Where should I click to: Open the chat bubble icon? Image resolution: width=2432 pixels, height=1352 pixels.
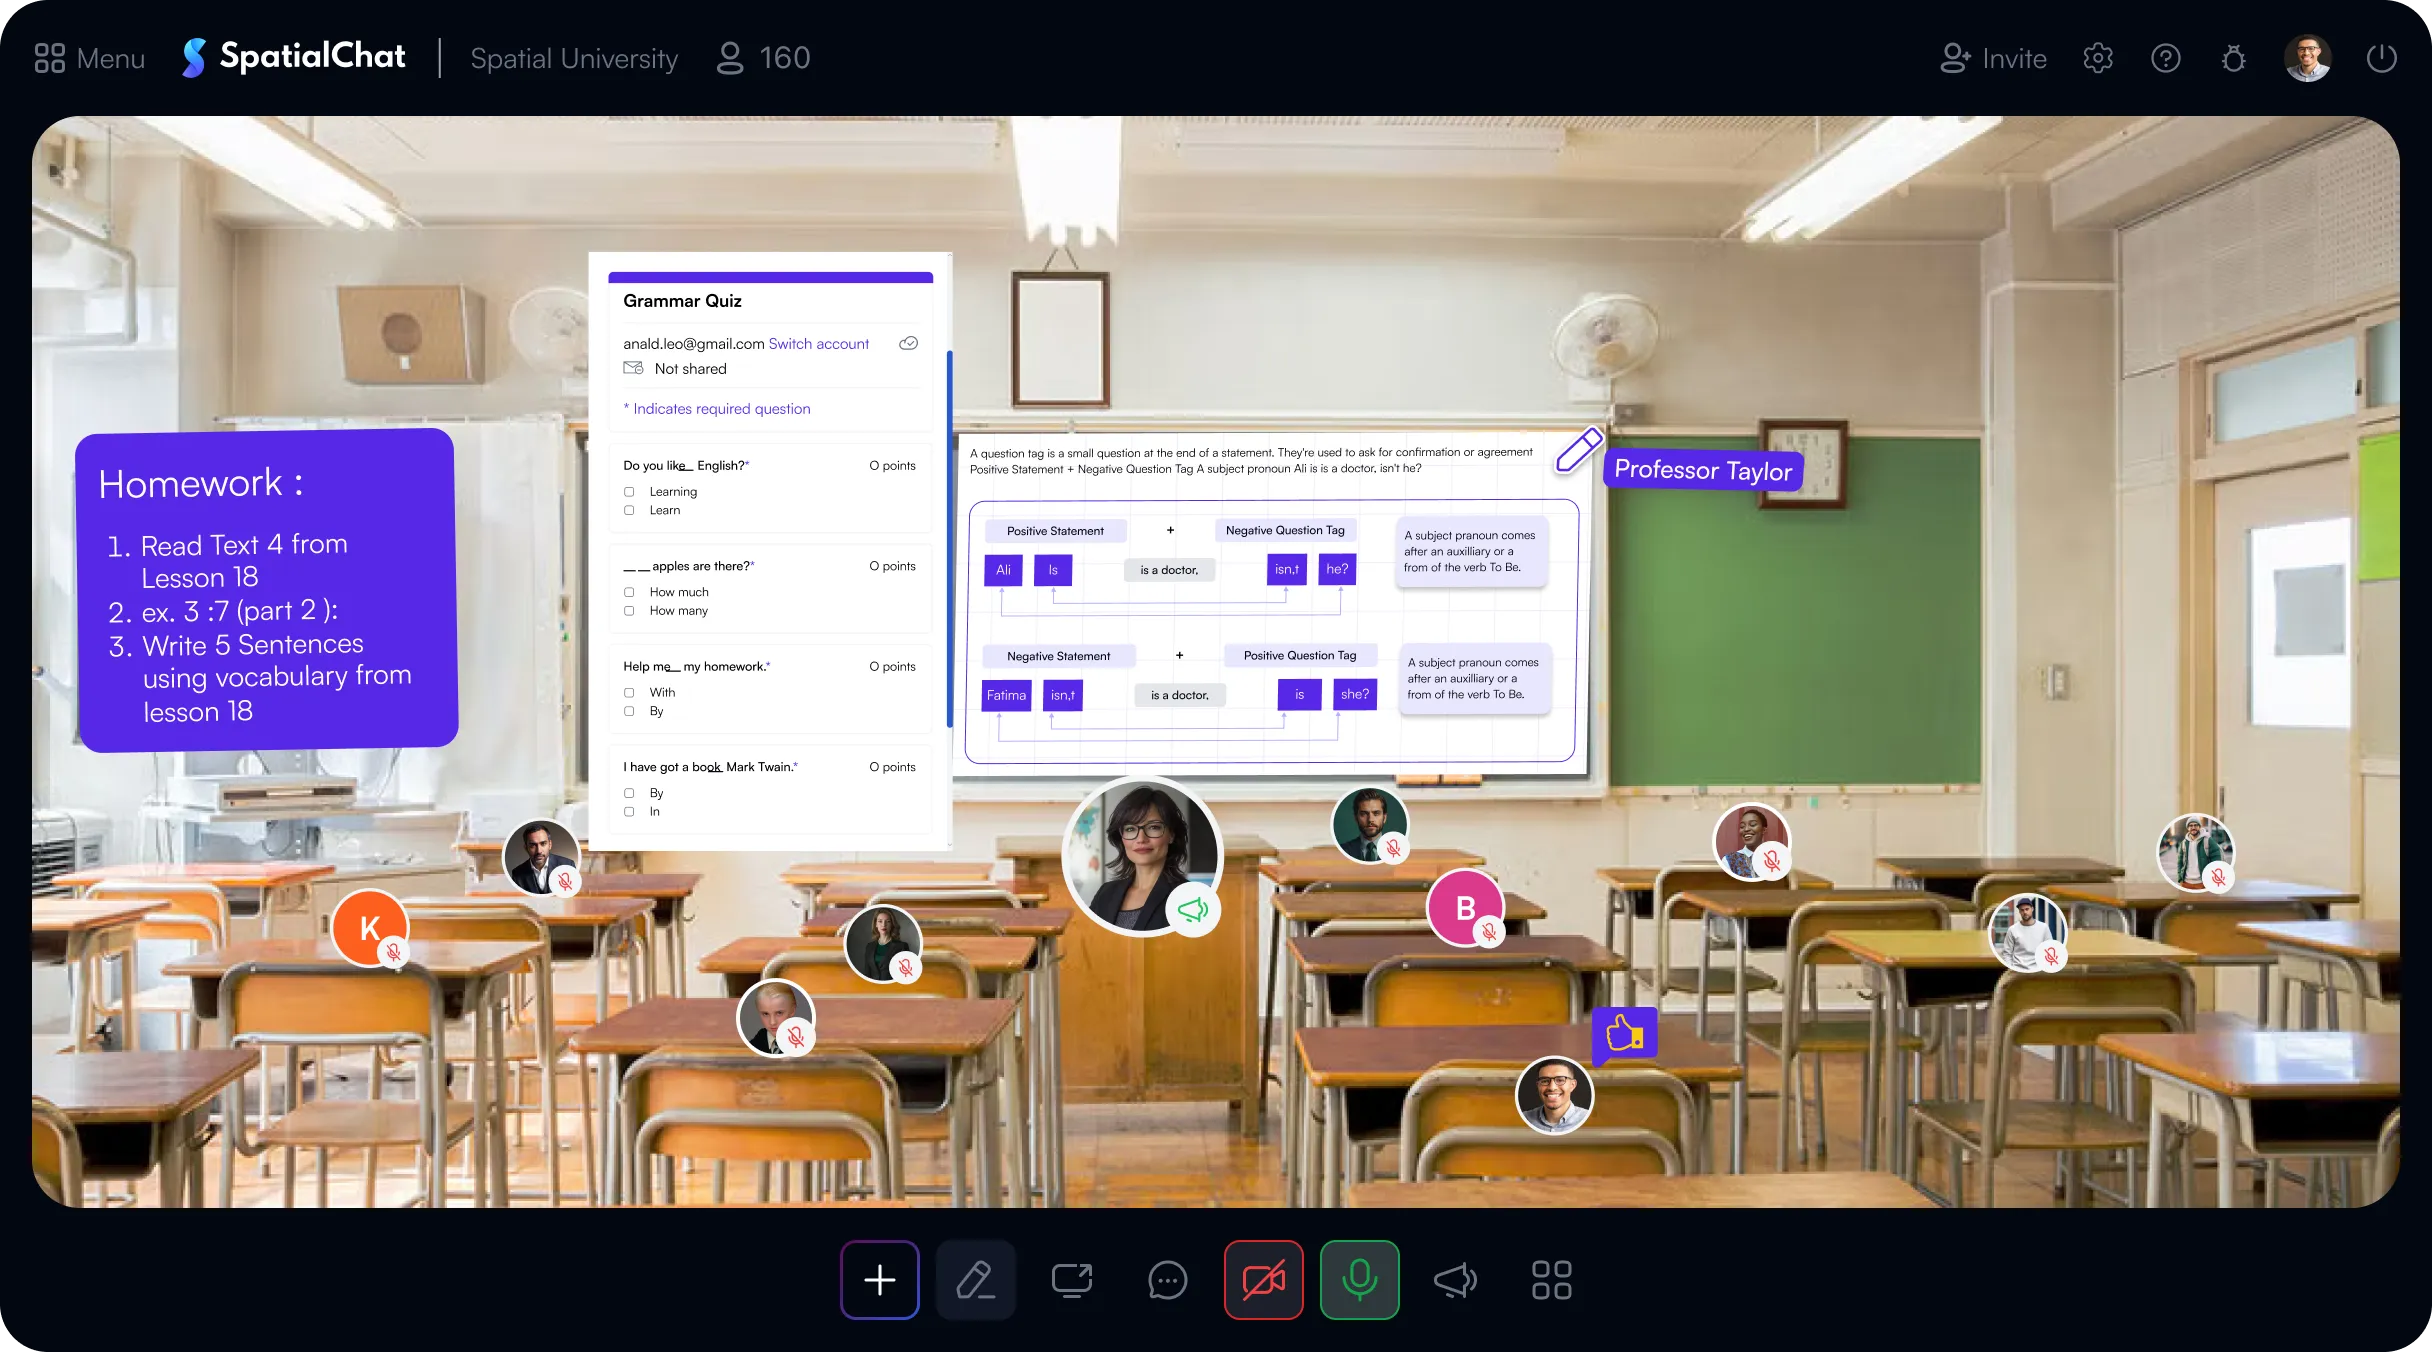coord(1167,1280)
